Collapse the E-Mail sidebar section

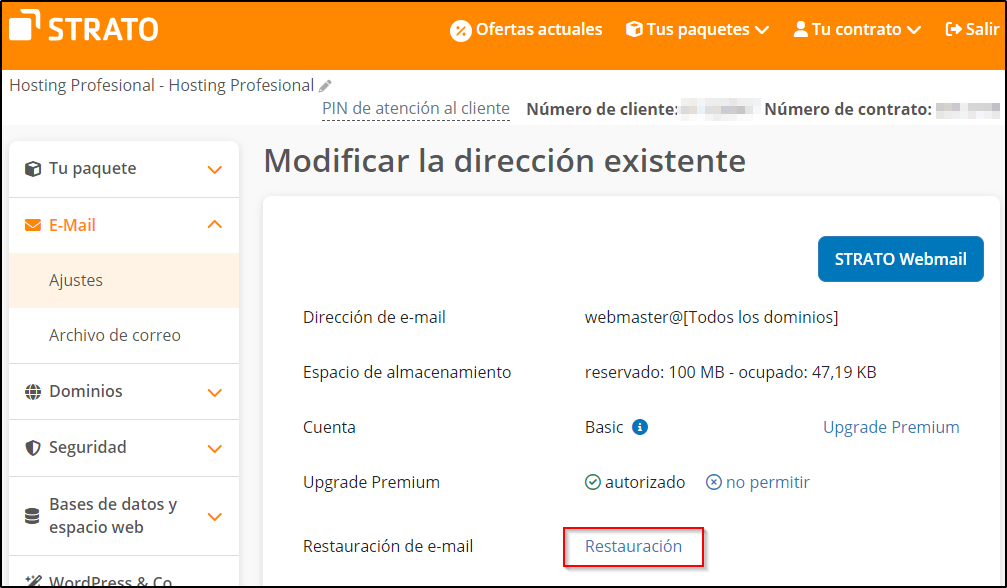[x=214, y=225]
